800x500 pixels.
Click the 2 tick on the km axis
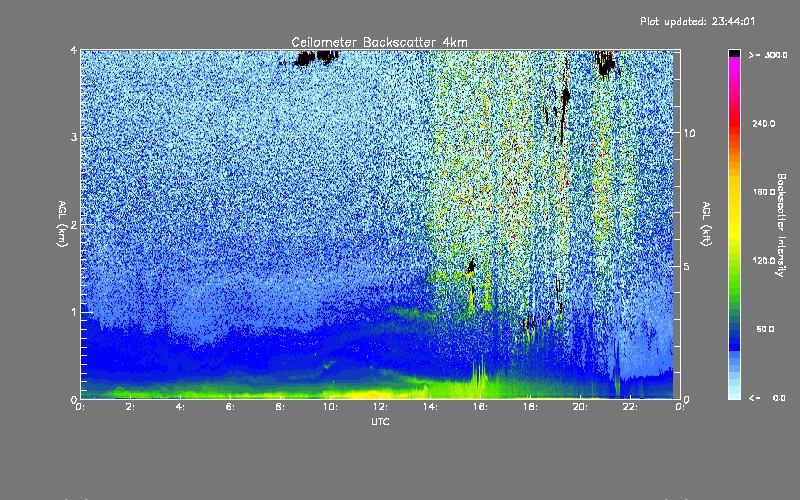tap(74, 224)
